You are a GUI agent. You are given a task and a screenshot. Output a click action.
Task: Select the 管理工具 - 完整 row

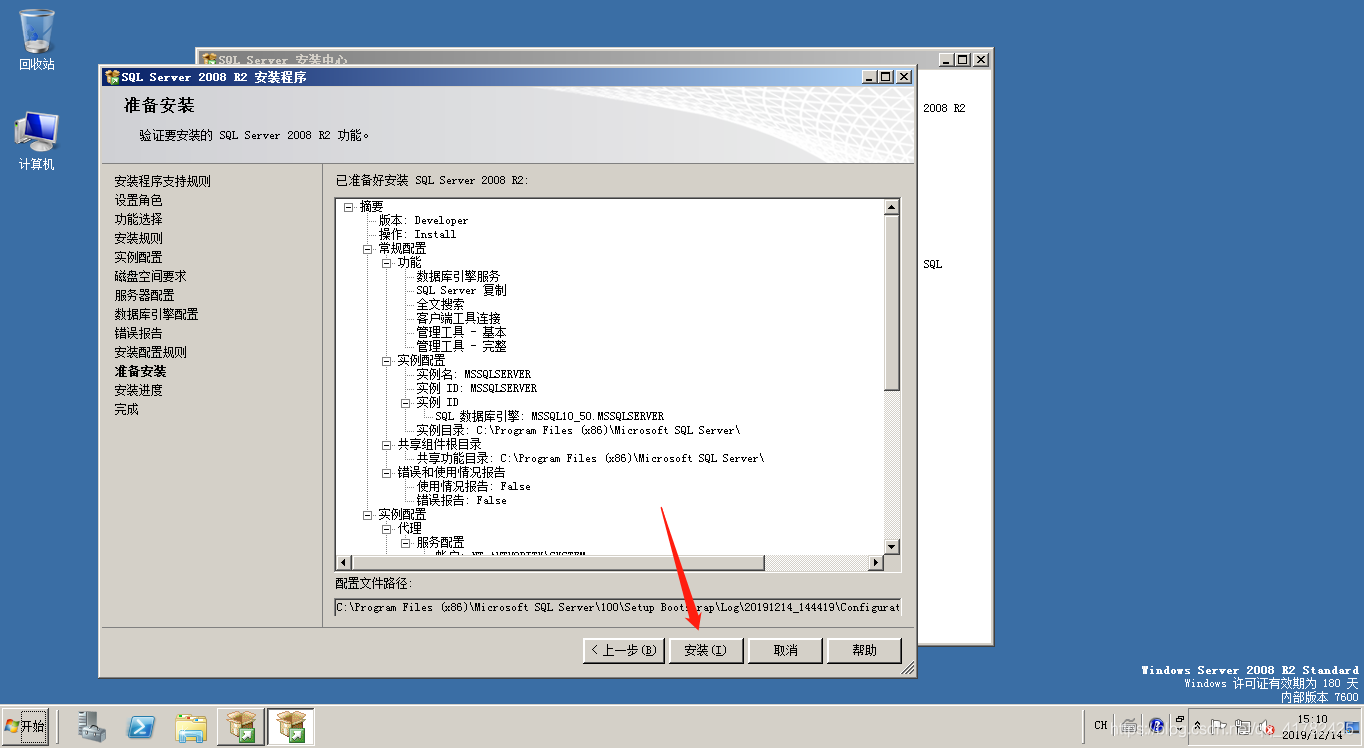pyautogui.click(x=461, y=346)
